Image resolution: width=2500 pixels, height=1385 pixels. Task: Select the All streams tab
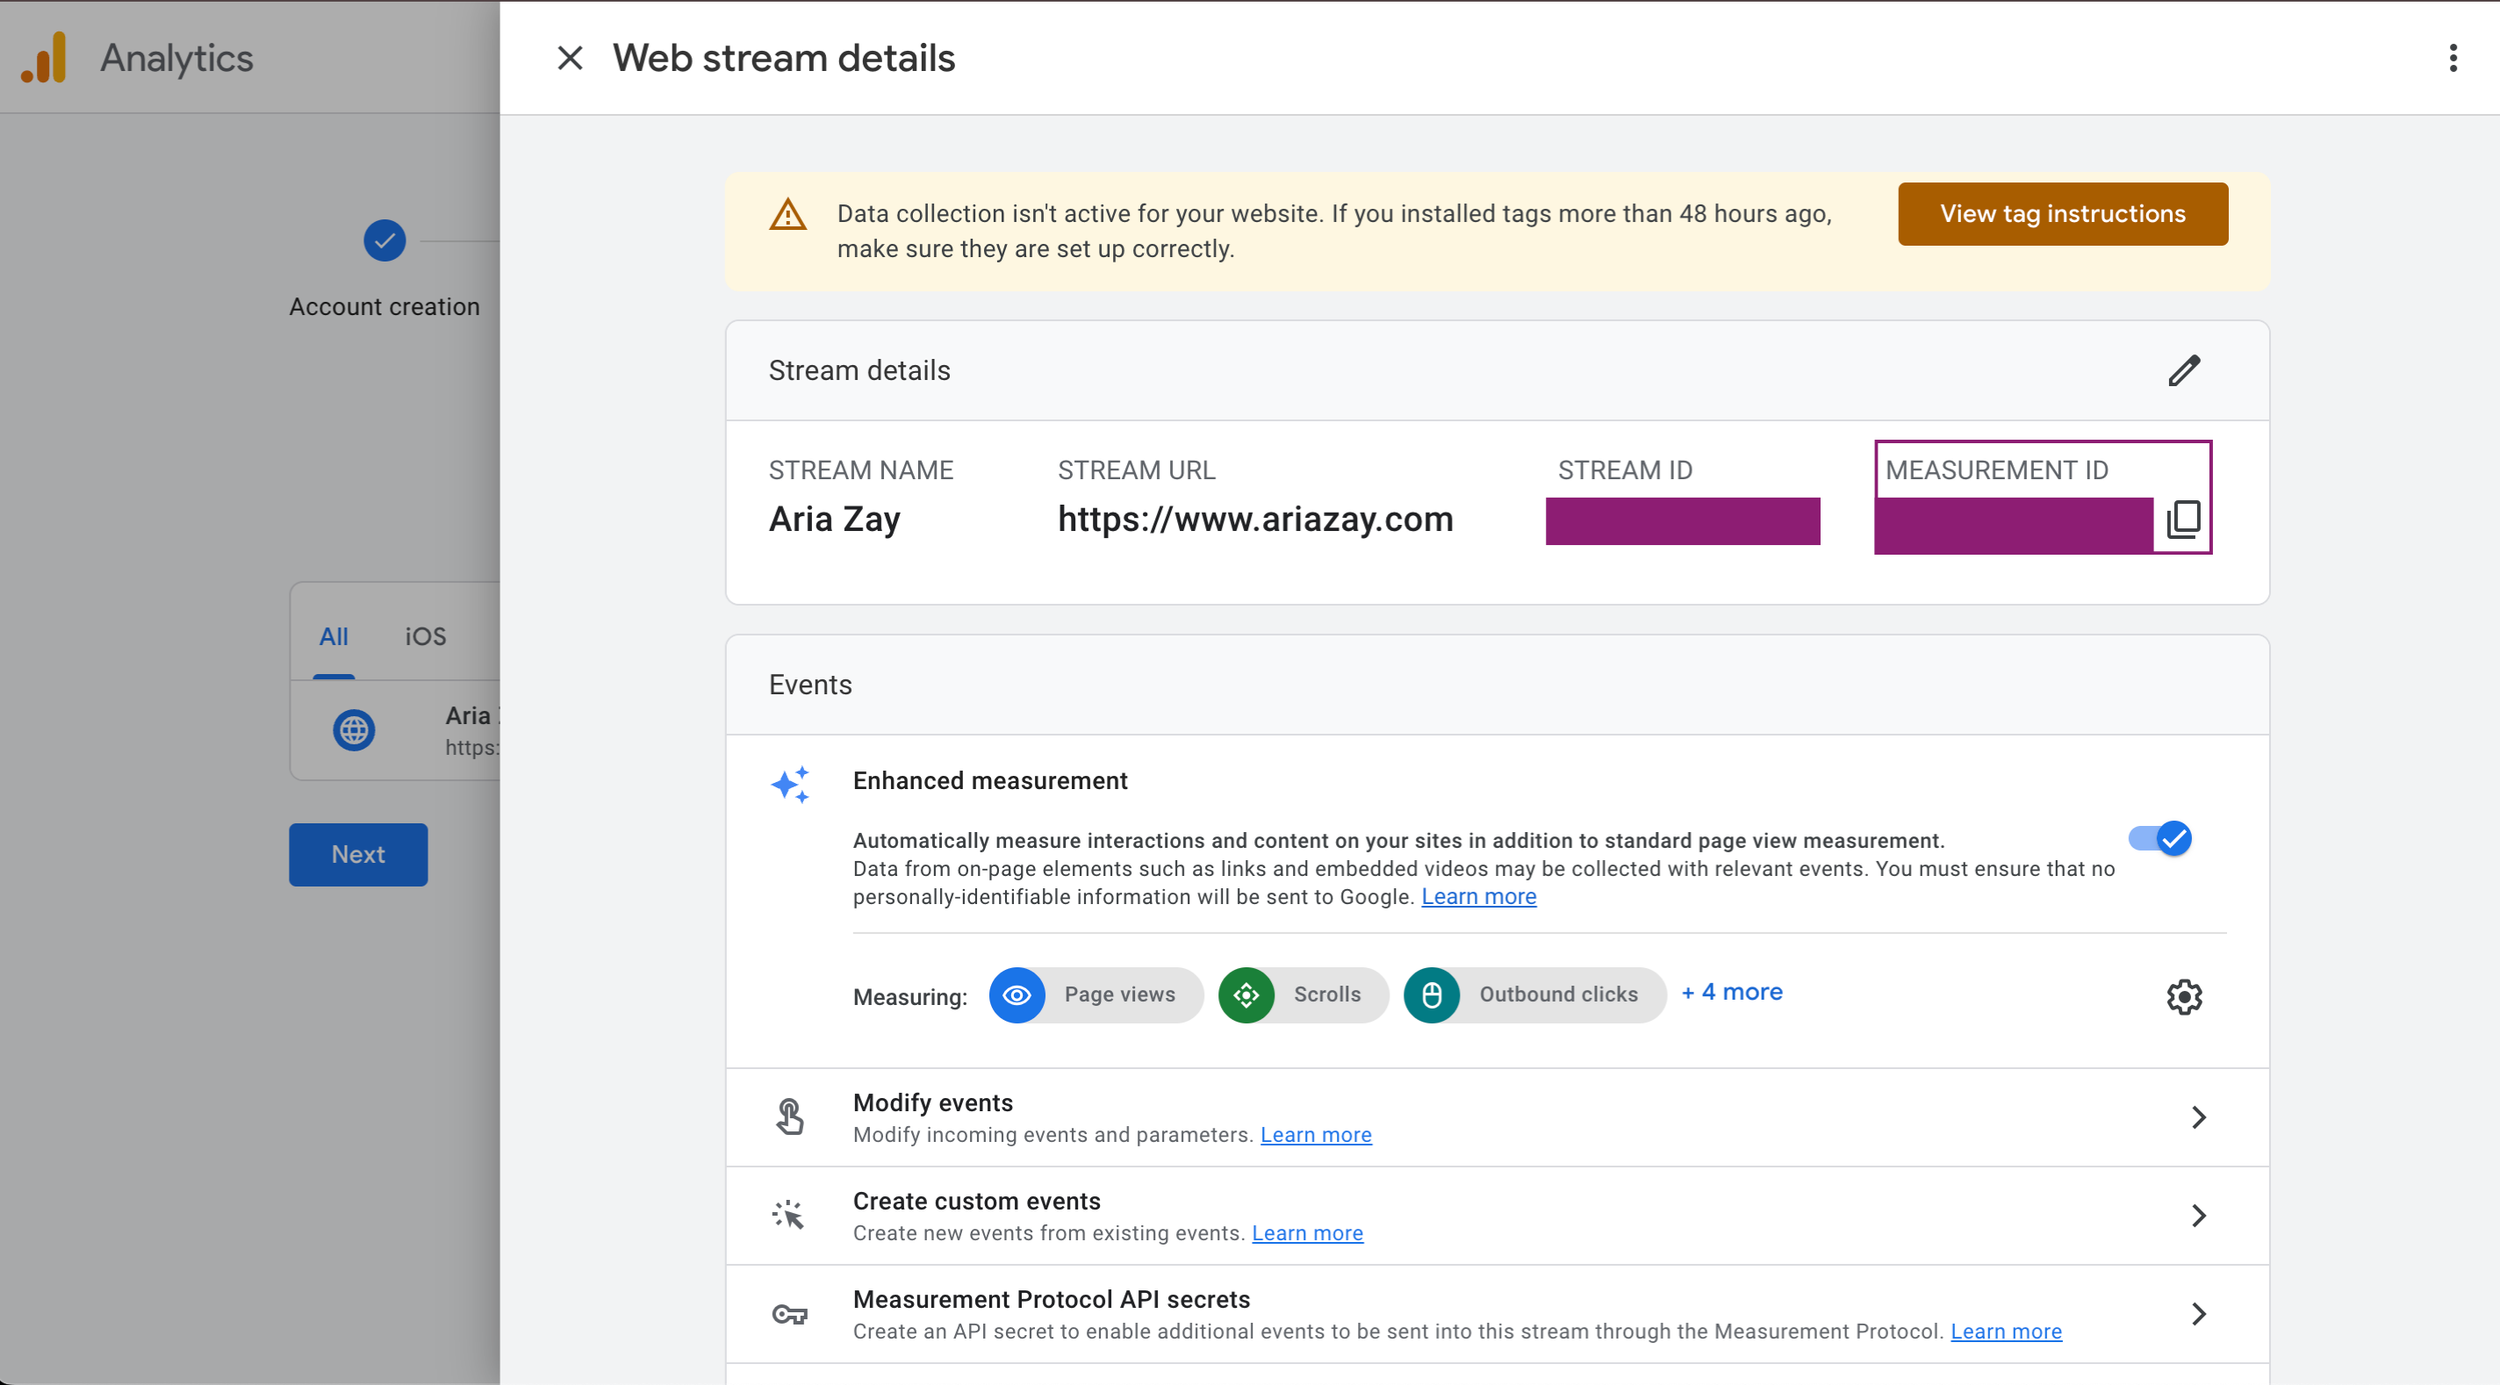333,636
